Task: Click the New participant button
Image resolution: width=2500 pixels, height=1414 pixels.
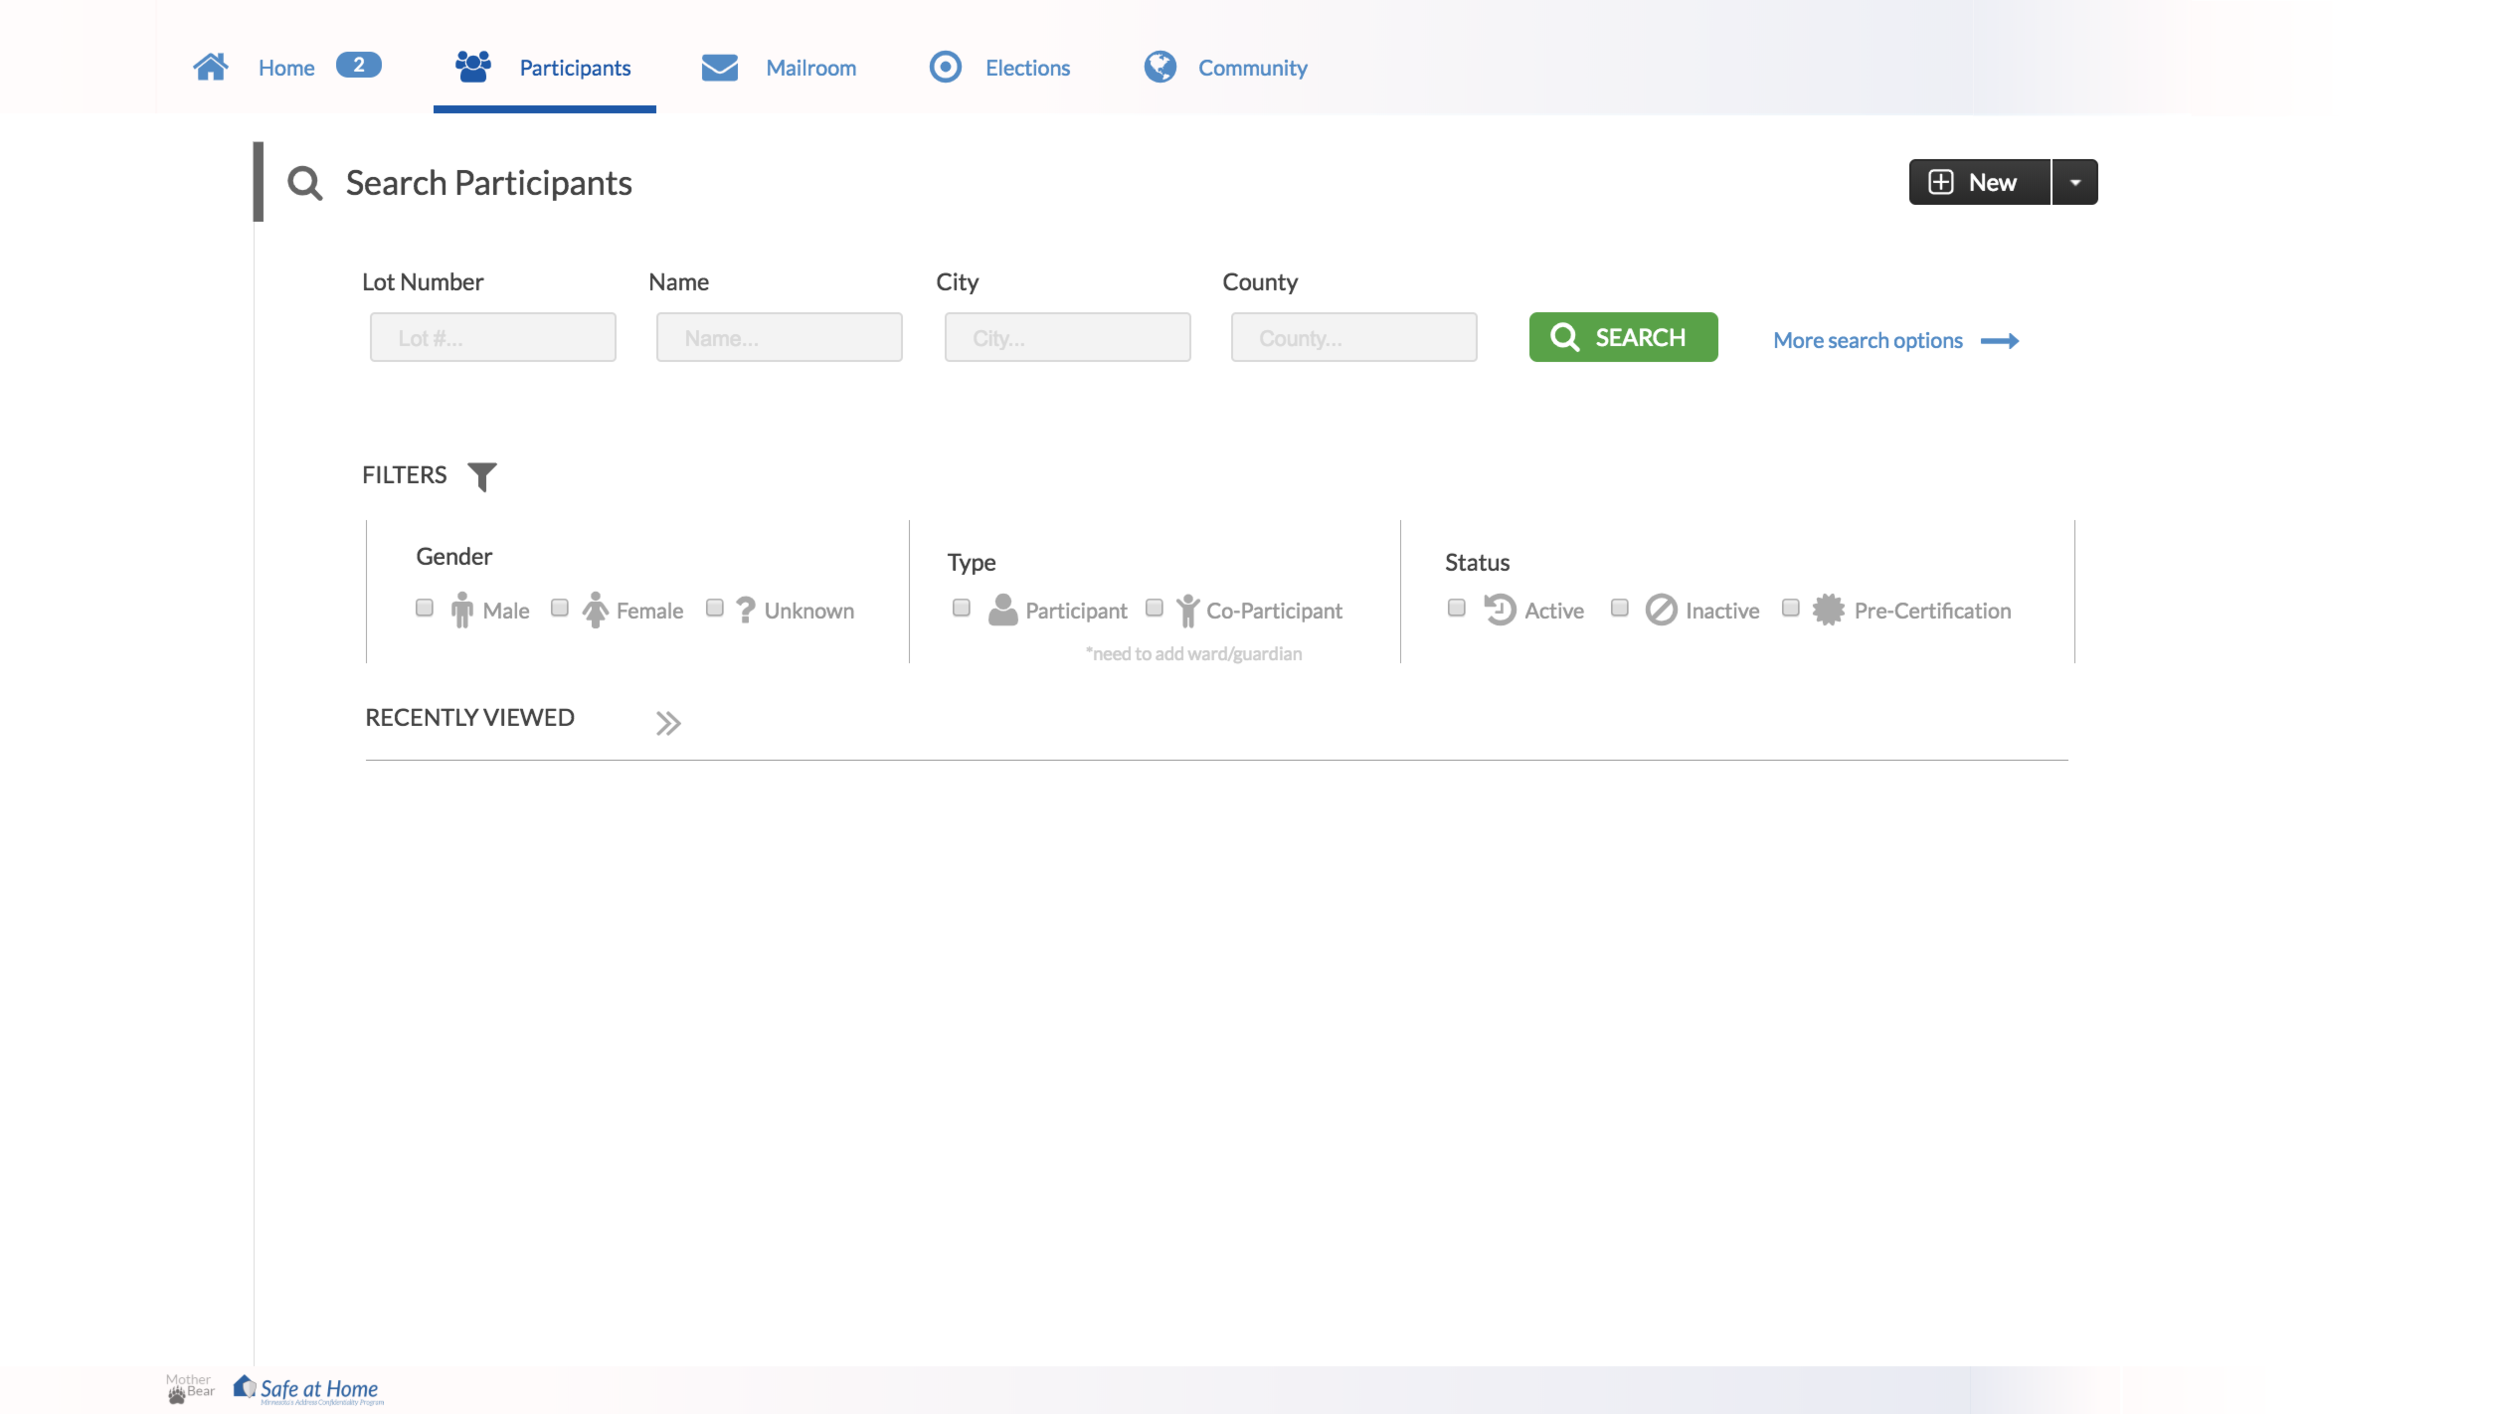Action: (1977, 181)
